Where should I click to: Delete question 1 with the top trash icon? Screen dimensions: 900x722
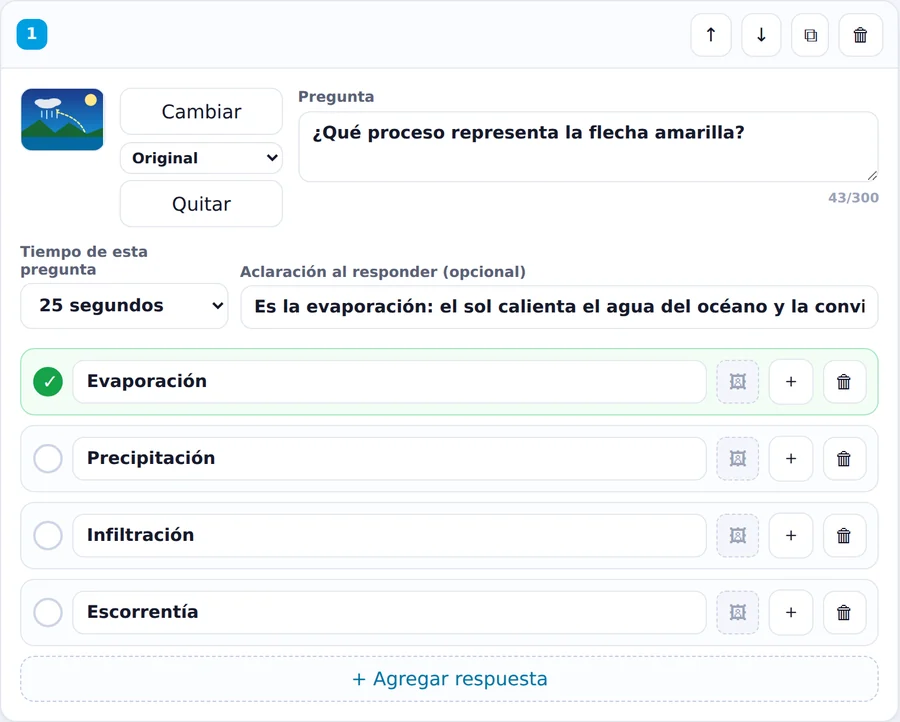pyautogui.click(x=860, y=35)
